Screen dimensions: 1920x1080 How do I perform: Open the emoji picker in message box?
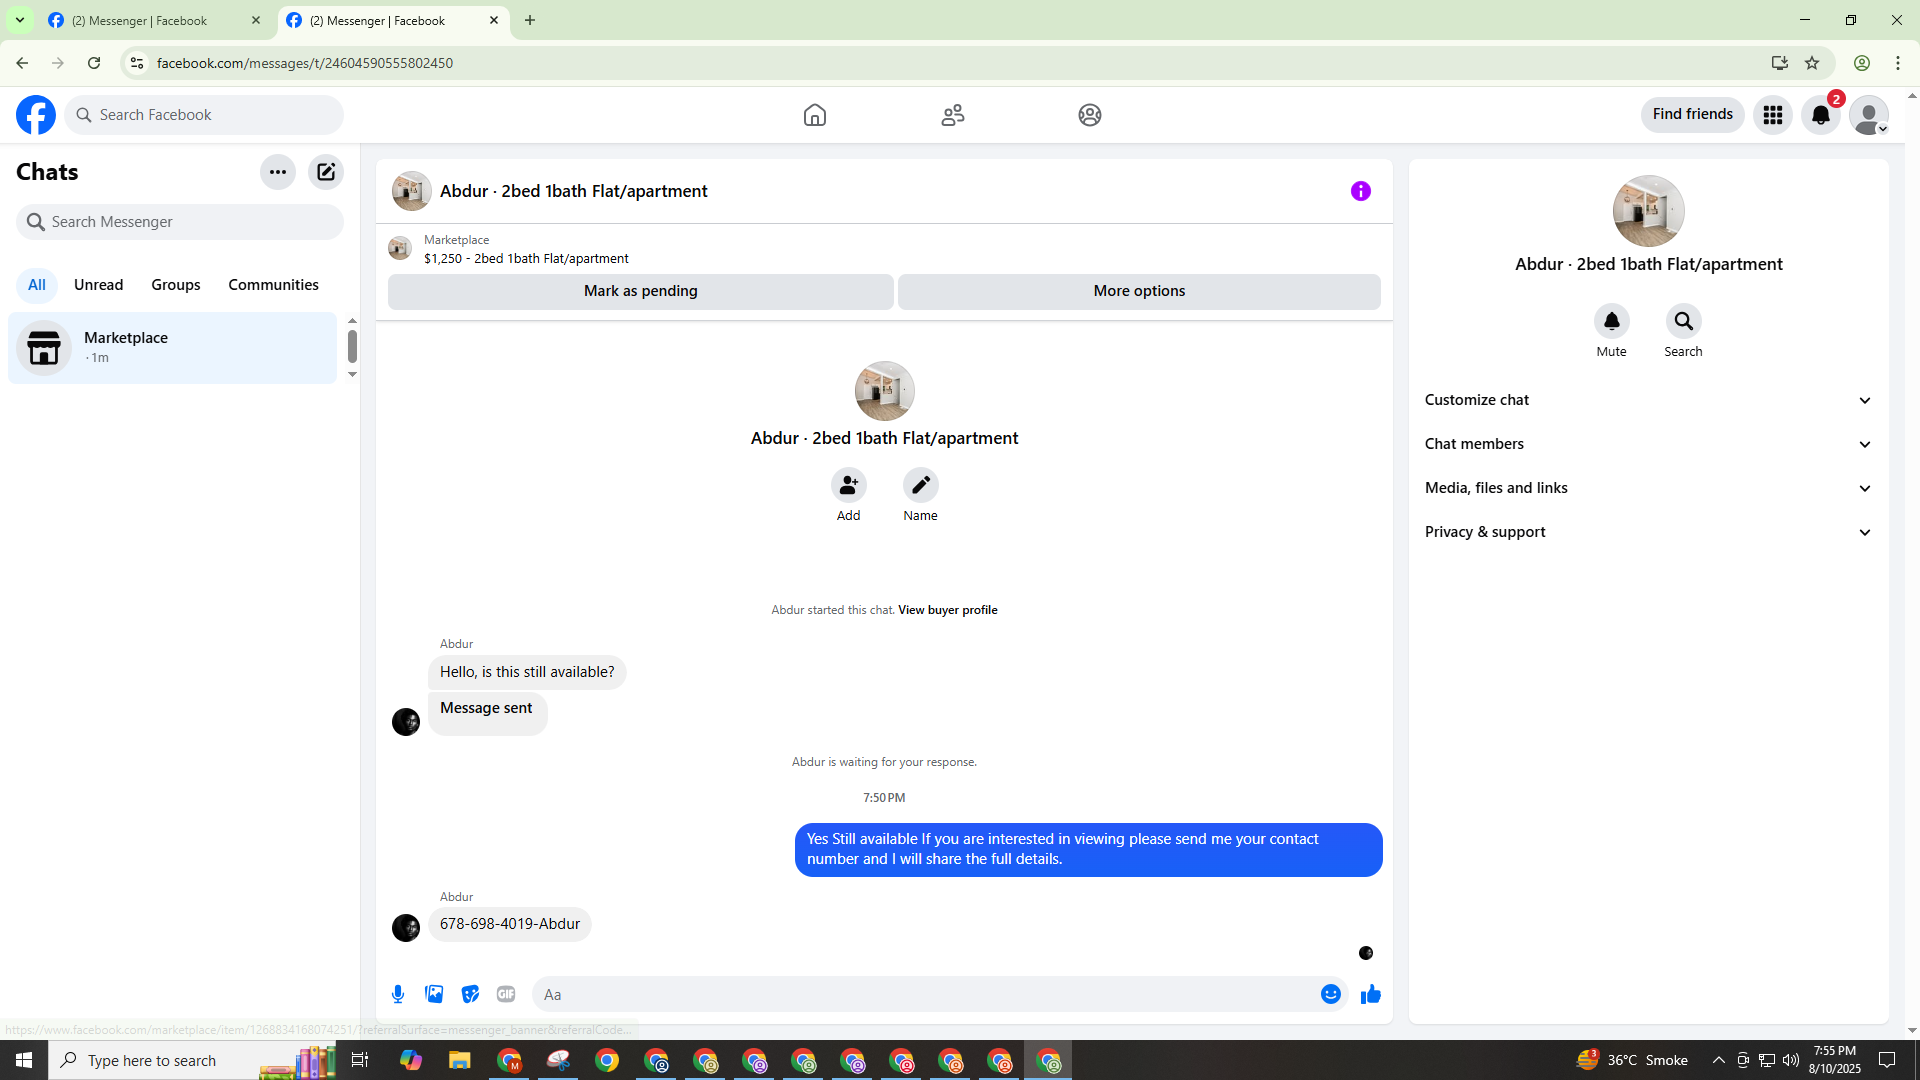[1330, 994]
